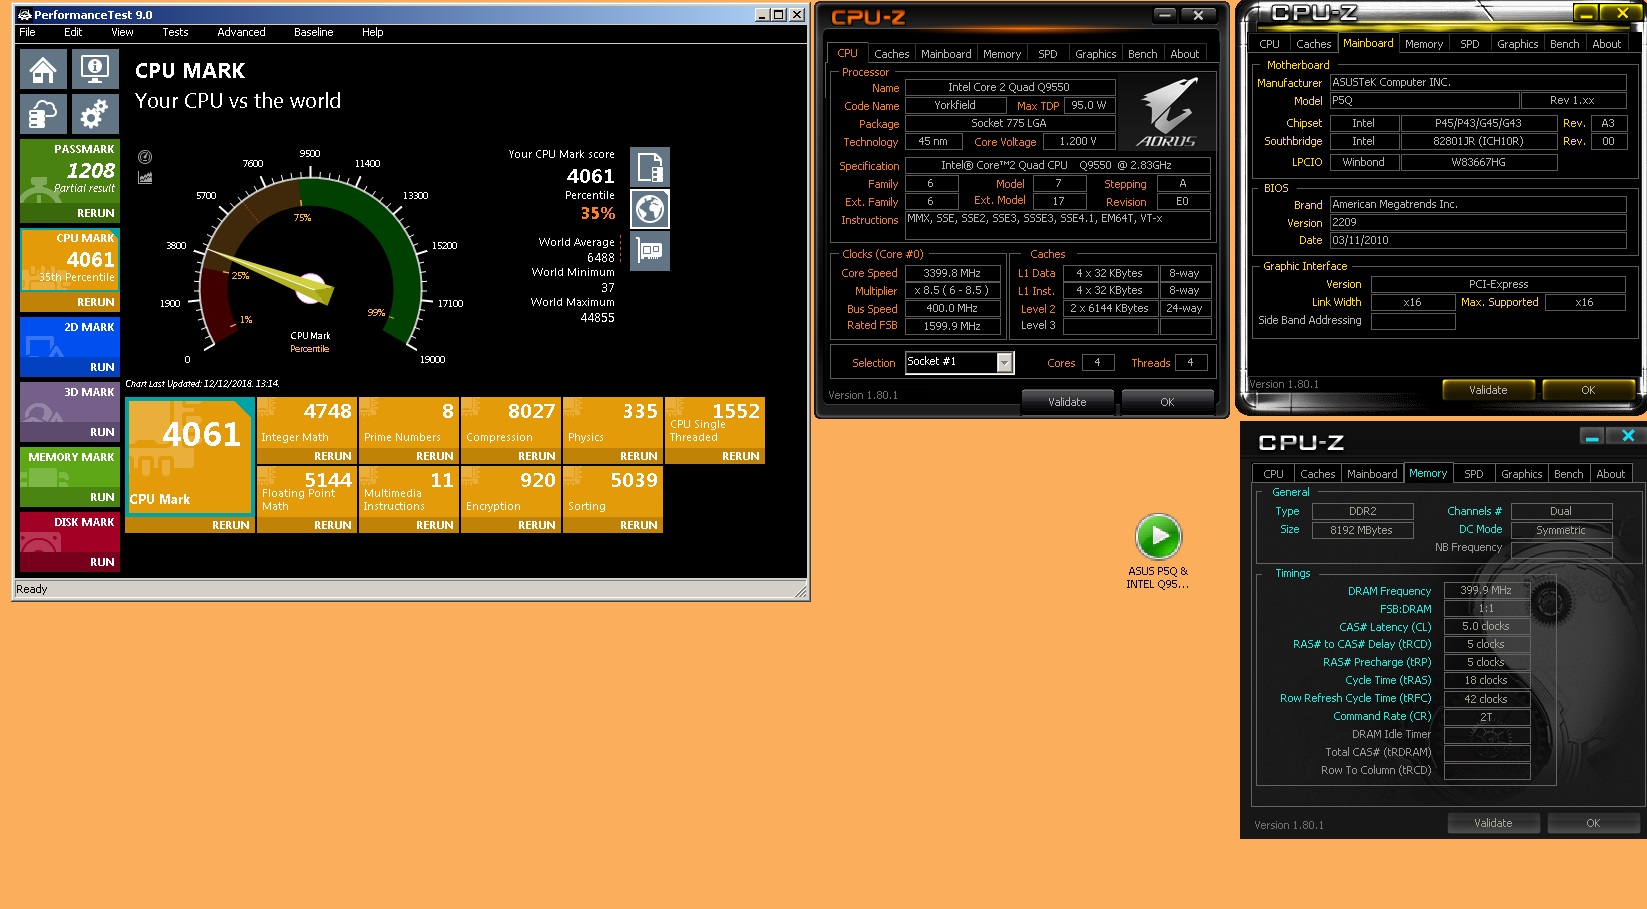
Task: Click the World Average 6488 value
Action: (x=600, y=258)
